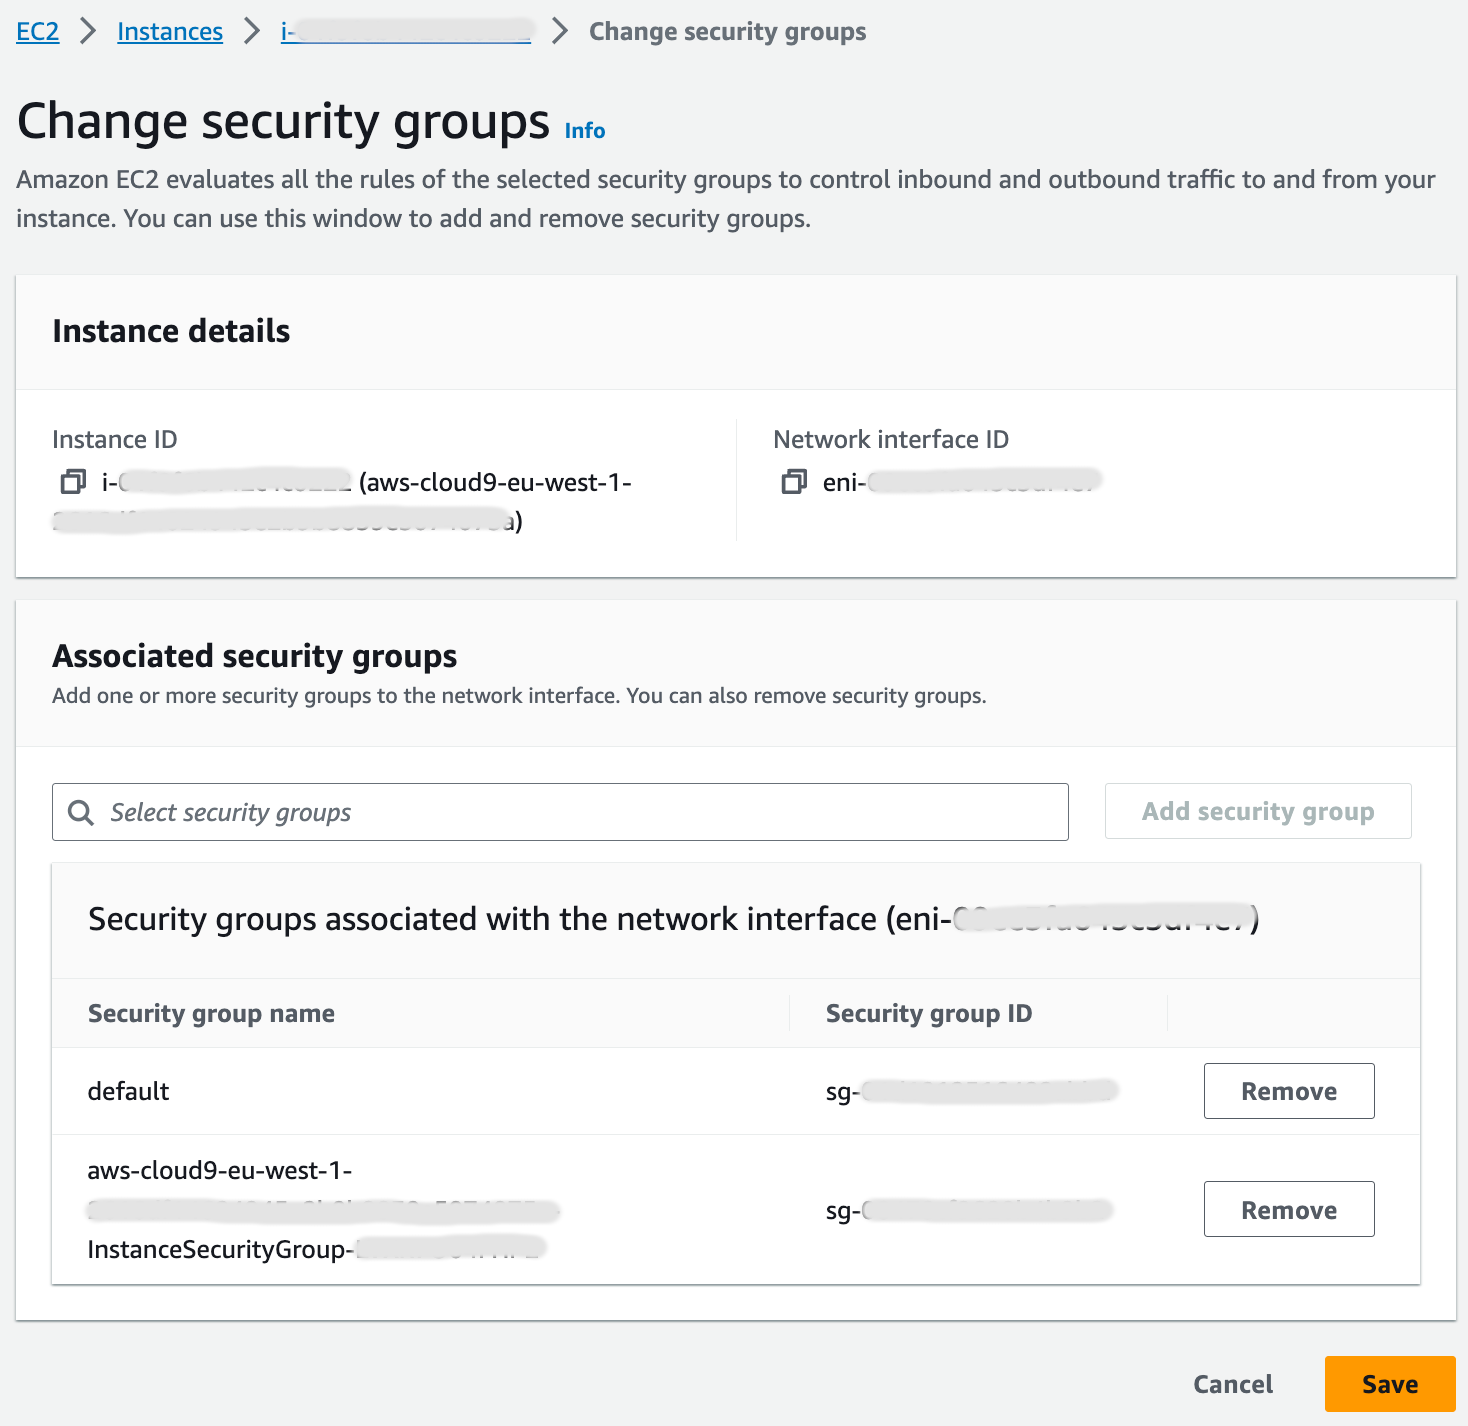Viewport: 1468px width, 1426px height.
Task: Select the default security group row
Action: pos(127,1091)
